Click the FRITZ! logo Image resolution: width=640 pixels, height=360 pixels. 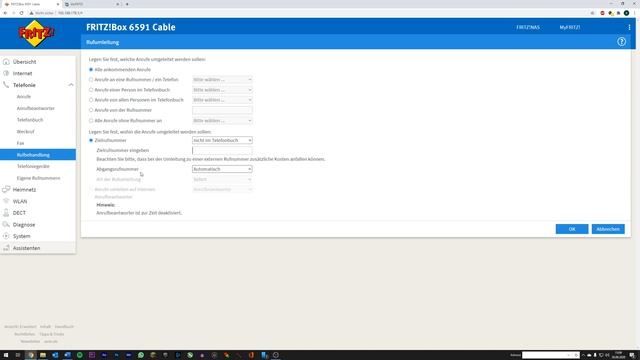(x=36, y=33)
